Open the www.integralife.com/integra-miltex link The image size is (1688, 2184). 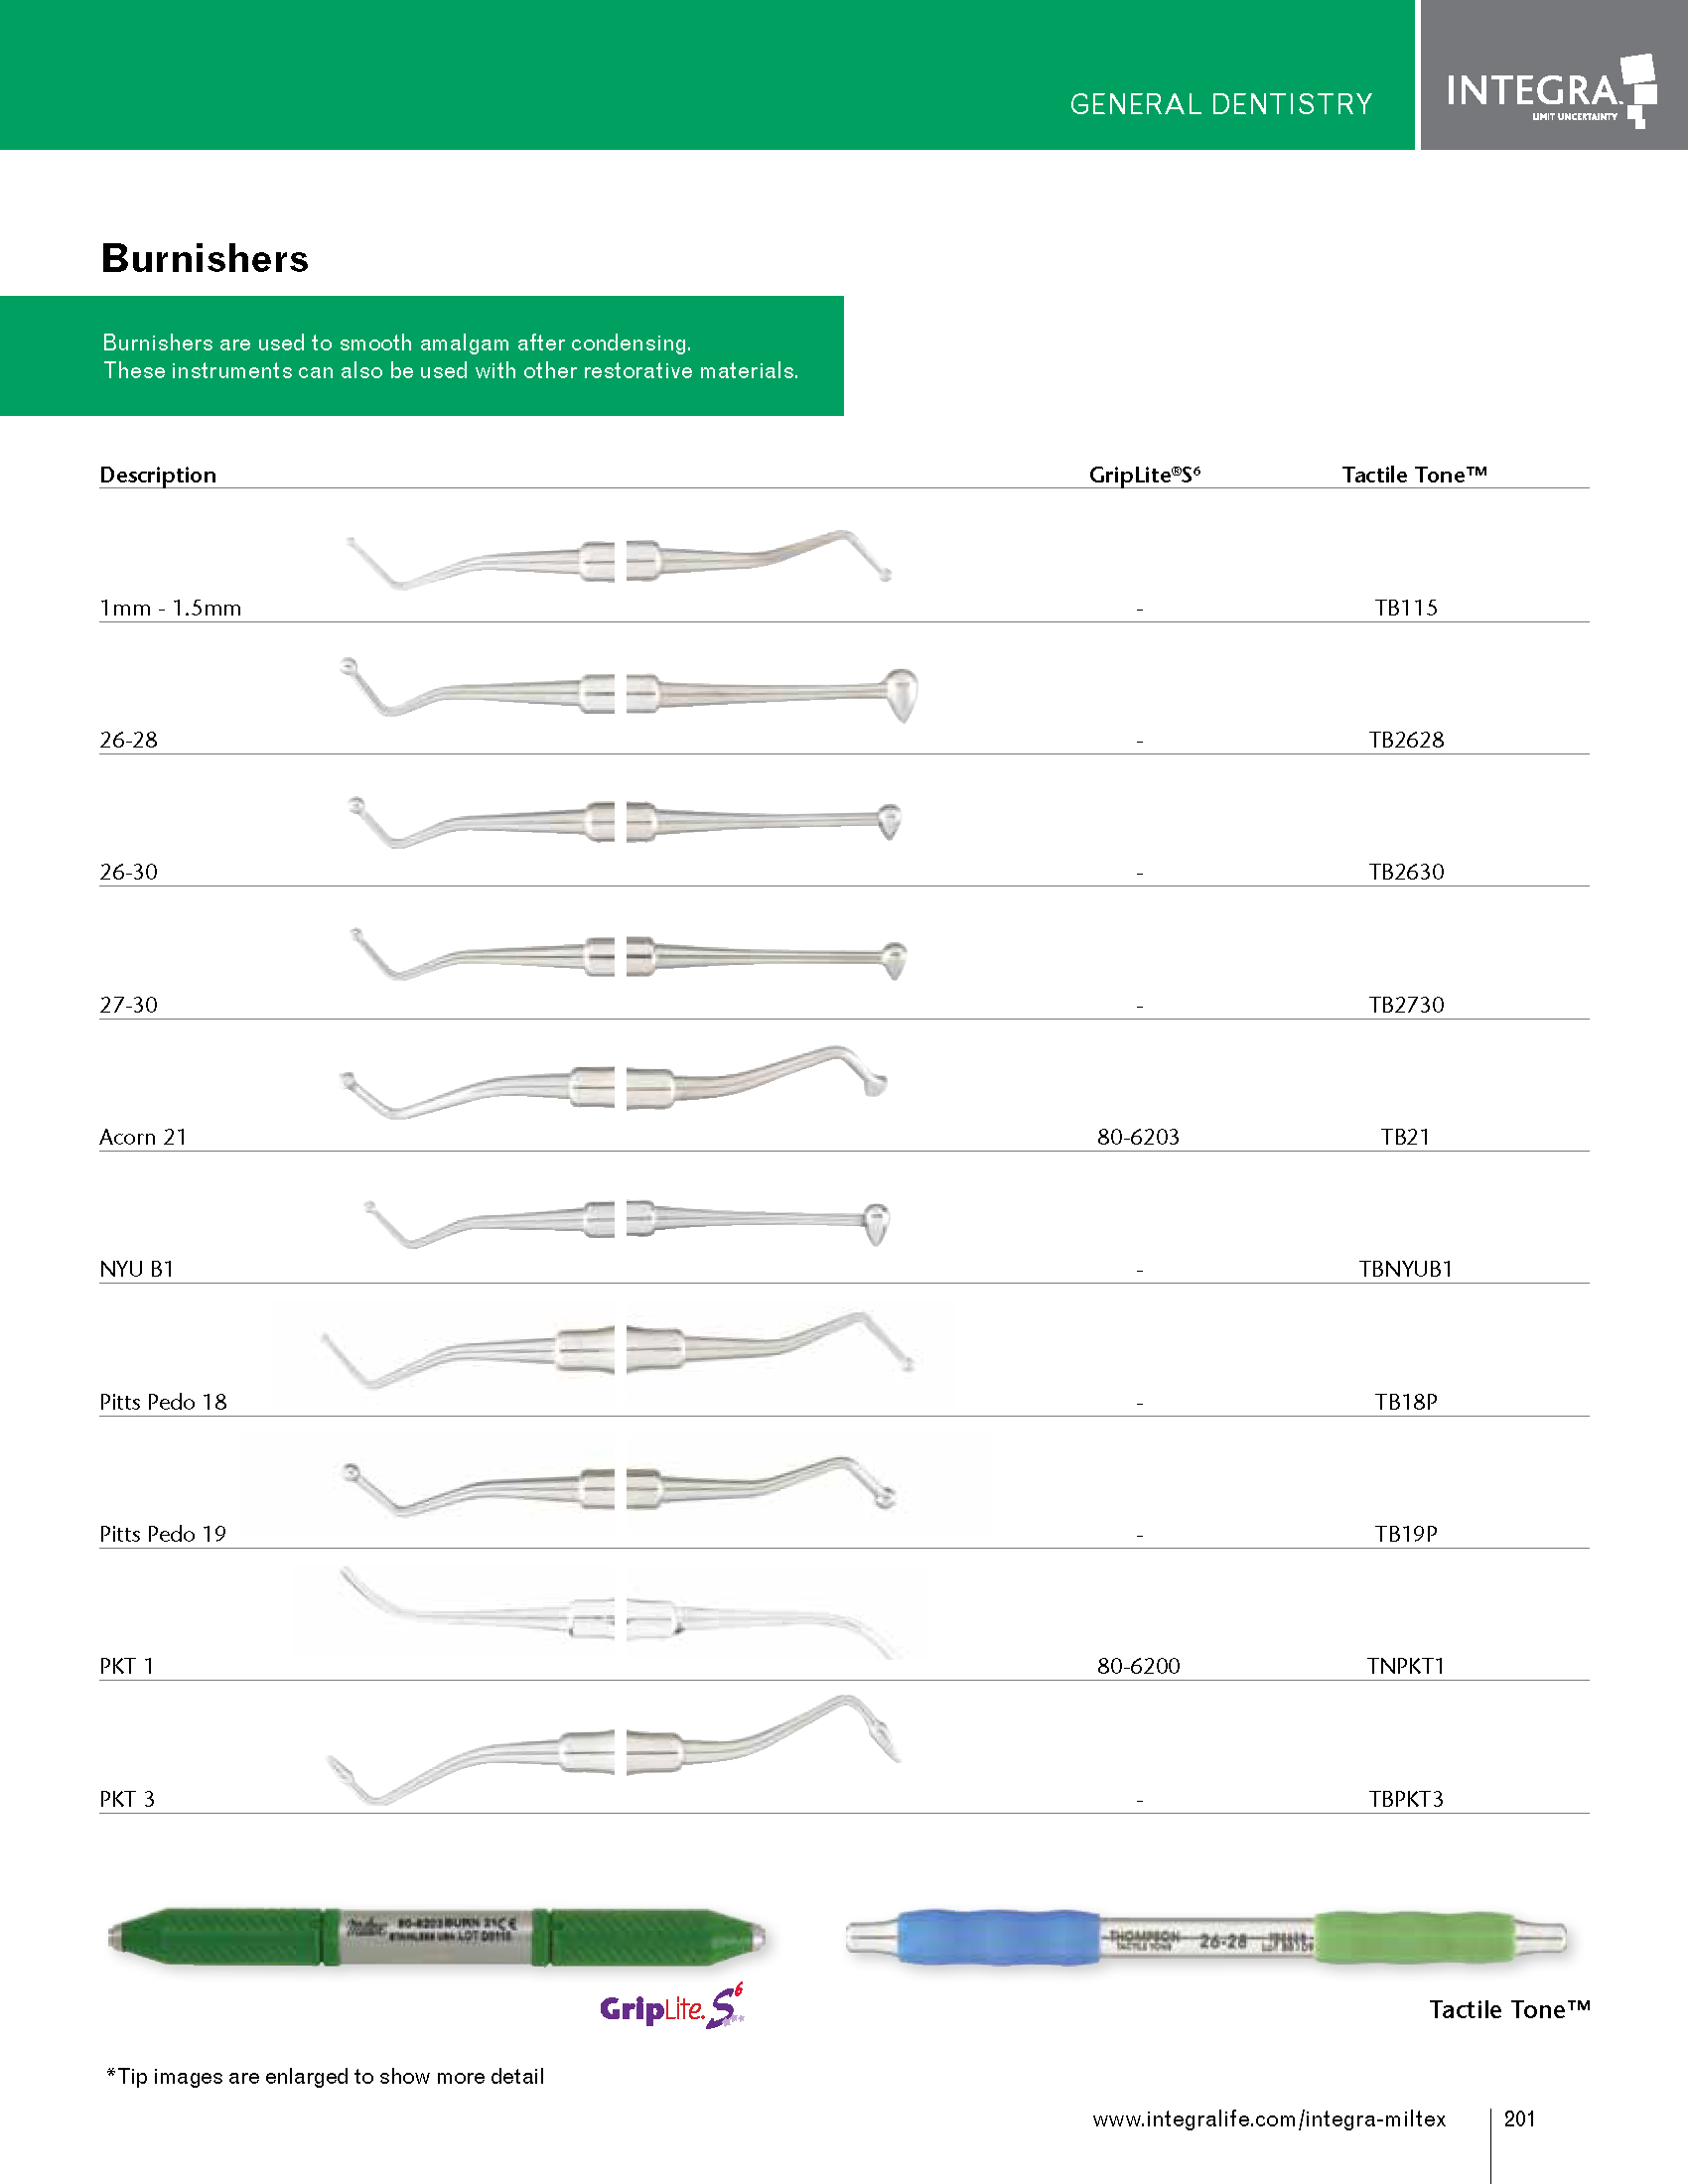click(x=1268, y=2119)
